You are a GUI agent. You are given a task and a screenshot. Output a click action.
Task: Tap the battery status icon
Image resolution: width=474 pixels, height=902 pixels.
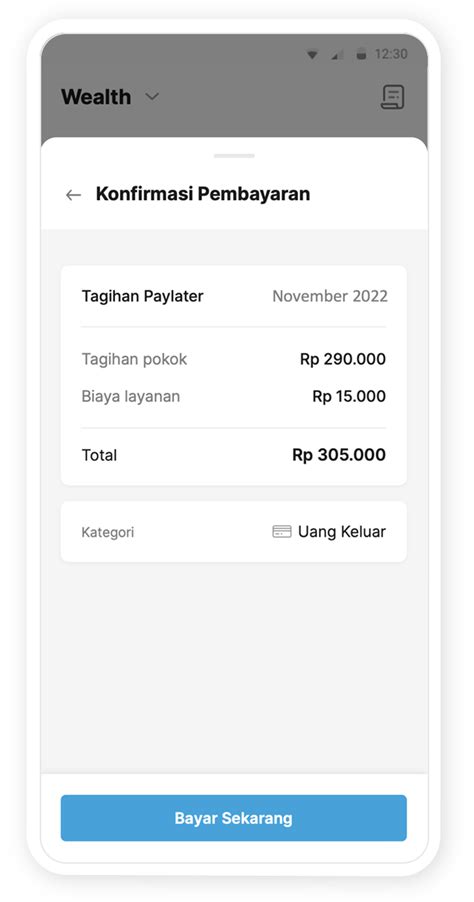(361, 55)
